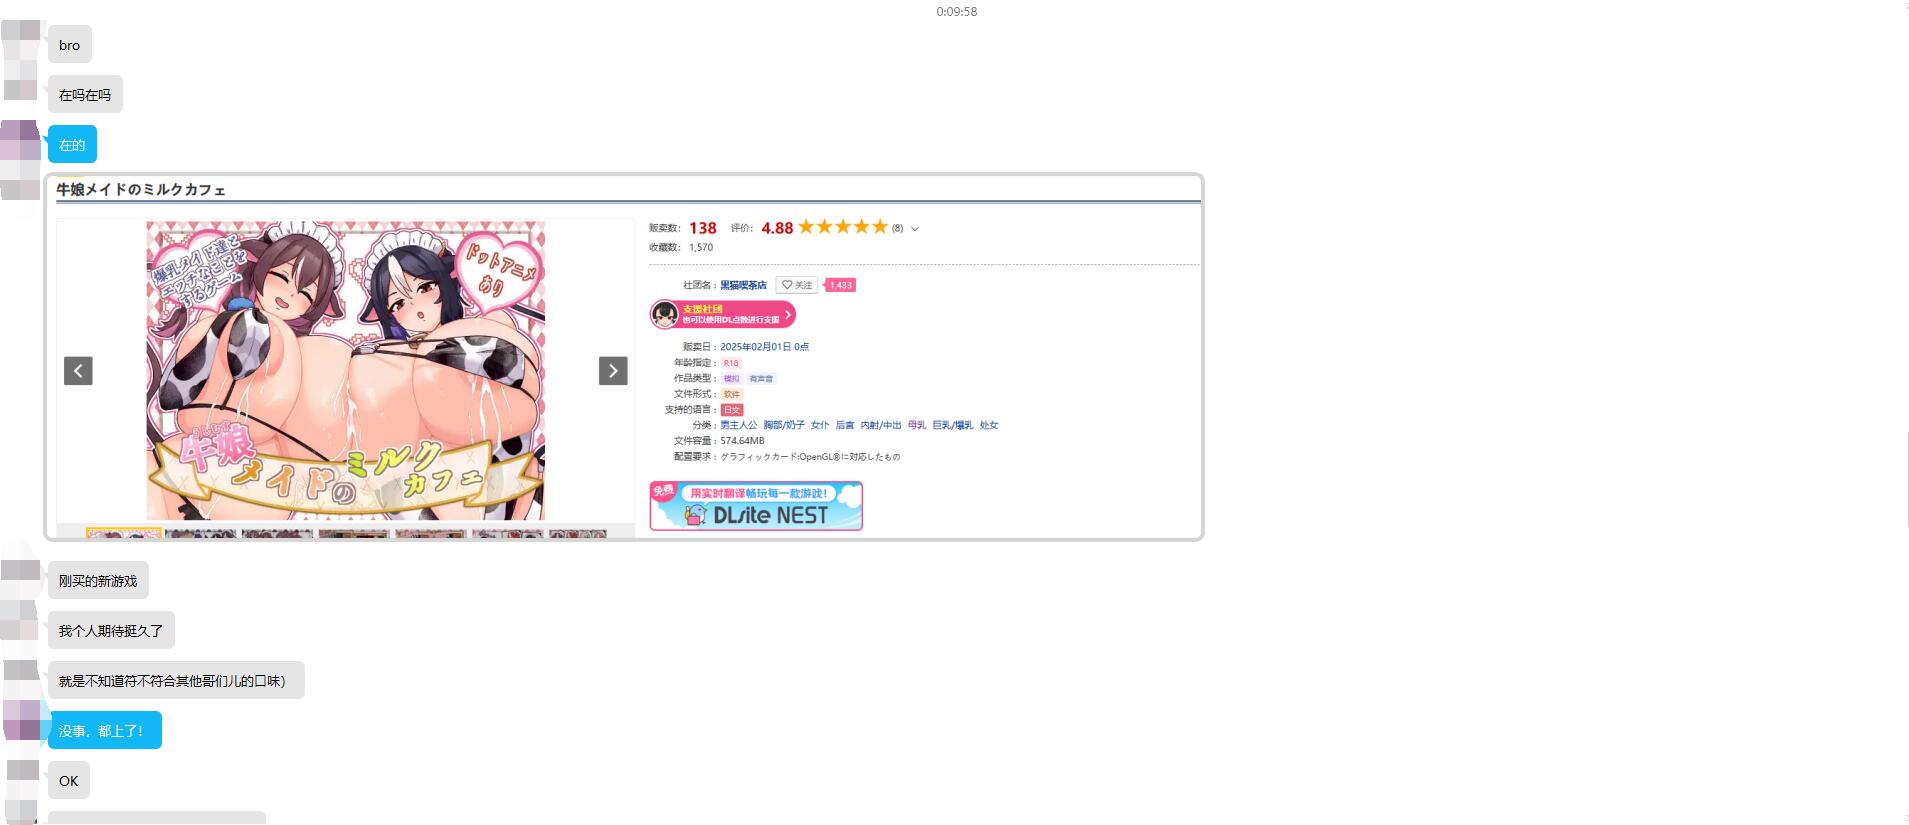Screen dimensions: 1909x825
Task: Click the 软件 file format tag
Action: (731, 394)
